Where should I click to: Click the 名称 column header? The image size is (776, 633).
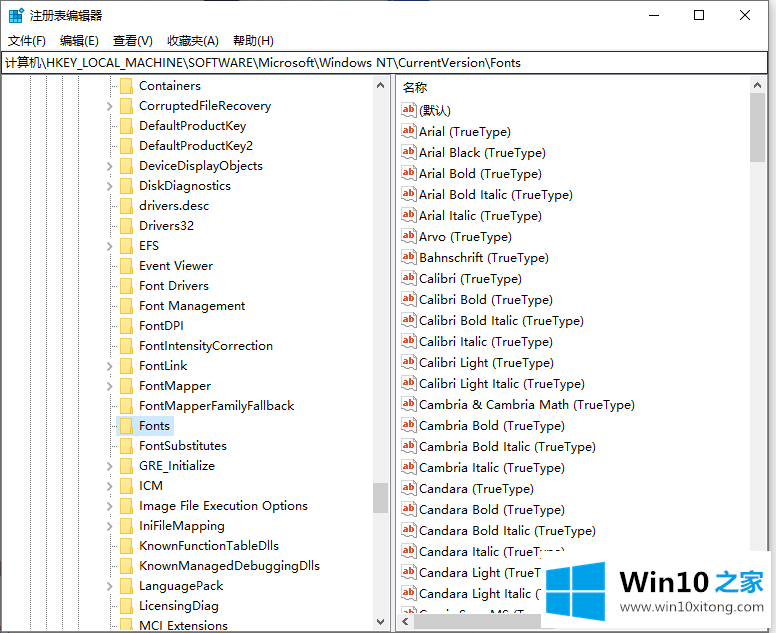click(x=415, y=88)
